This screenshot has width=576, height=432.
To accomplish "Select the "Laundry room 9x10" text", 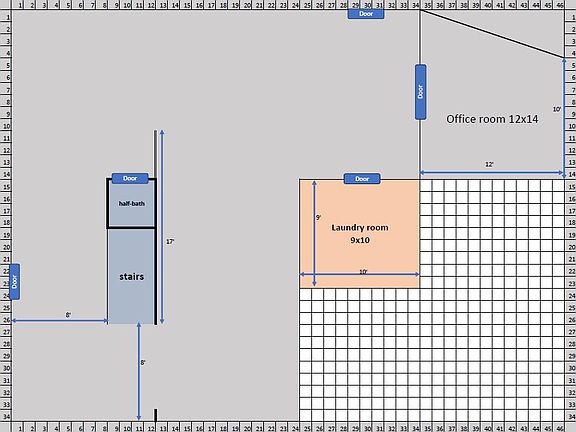I will pyautogui.click(x=360, y=234).
